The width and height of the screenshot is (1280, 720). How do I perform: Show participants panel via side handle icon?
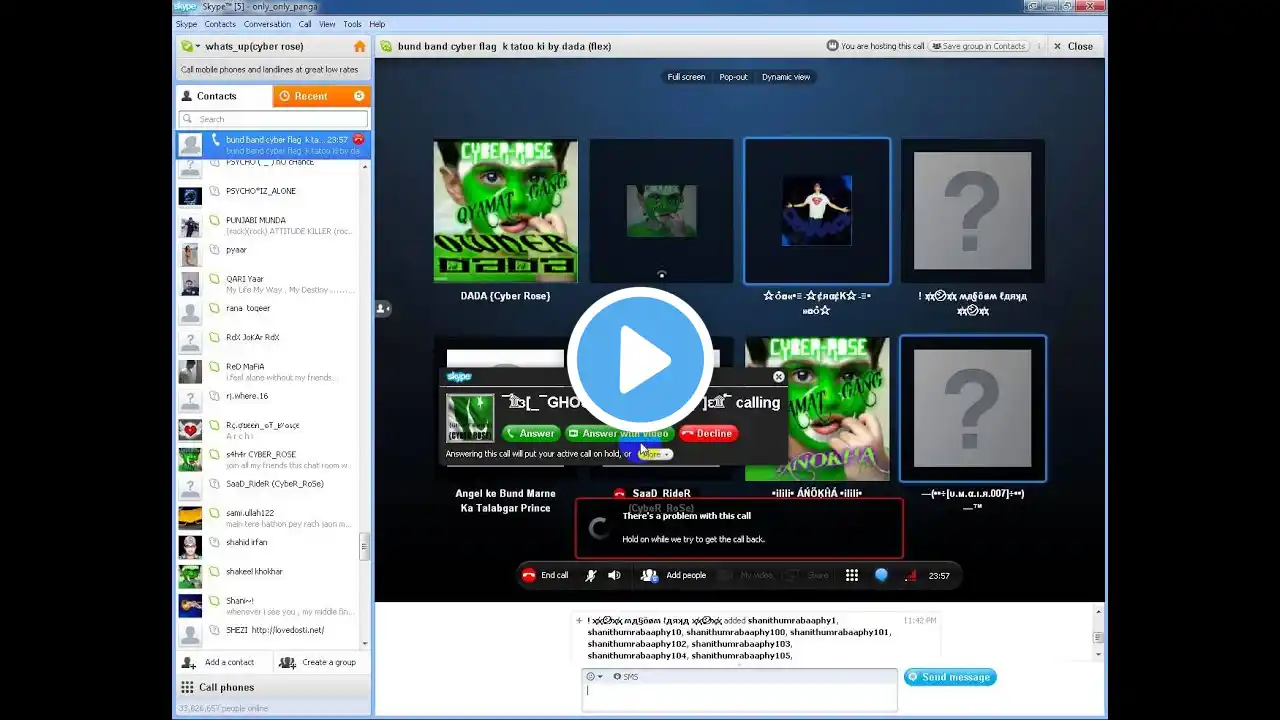click(383, 309)
